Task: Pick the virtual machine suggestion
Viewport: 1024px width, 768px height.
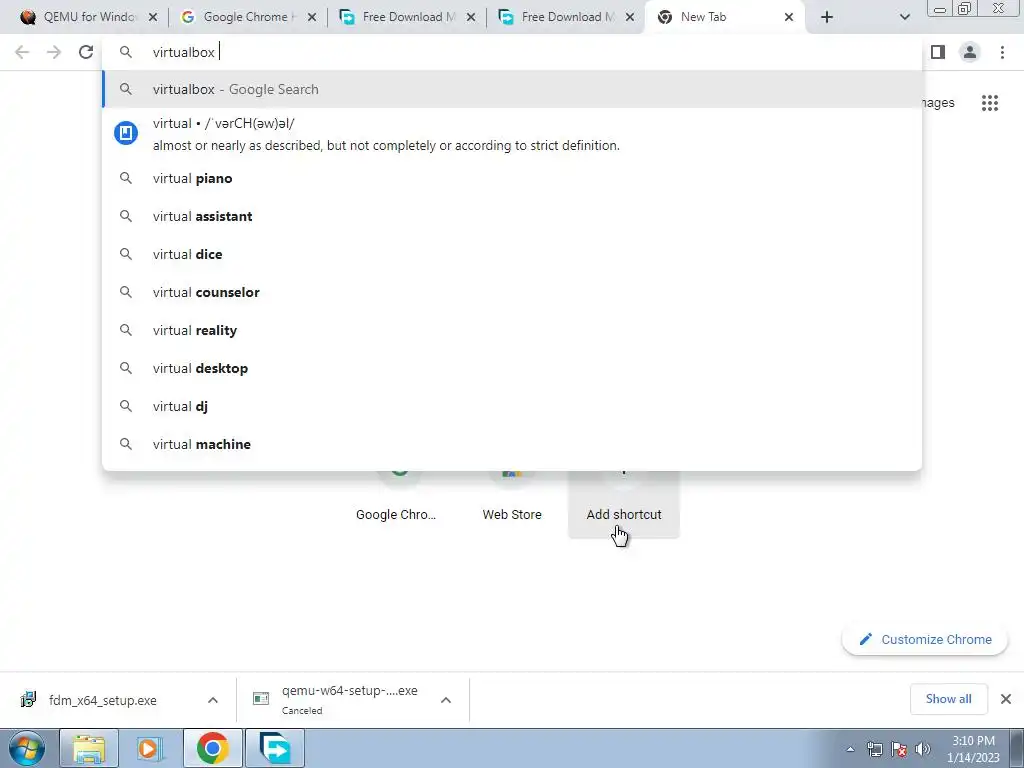Action: [x=512, y=444]
